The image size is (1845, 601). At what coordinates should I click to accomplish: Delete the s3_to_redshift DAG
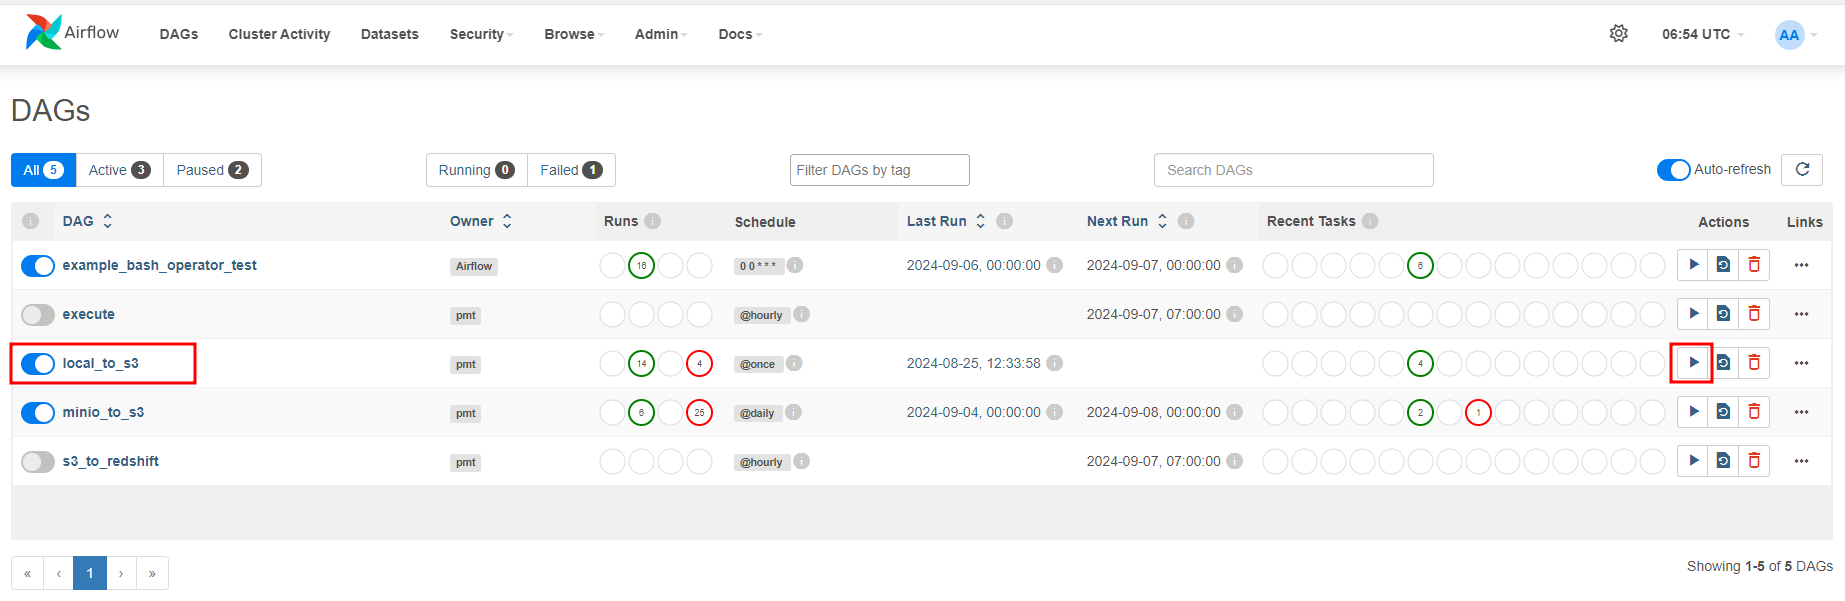[1754, 461]
